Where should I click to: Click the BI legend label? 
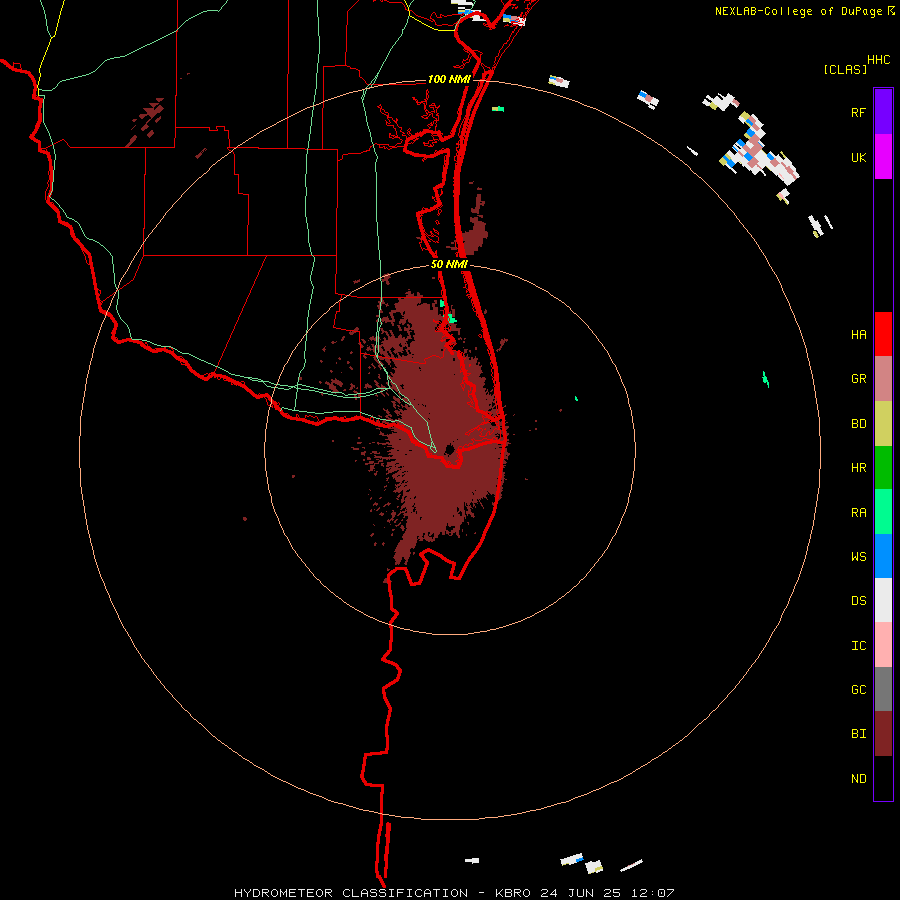coord(858,734)
